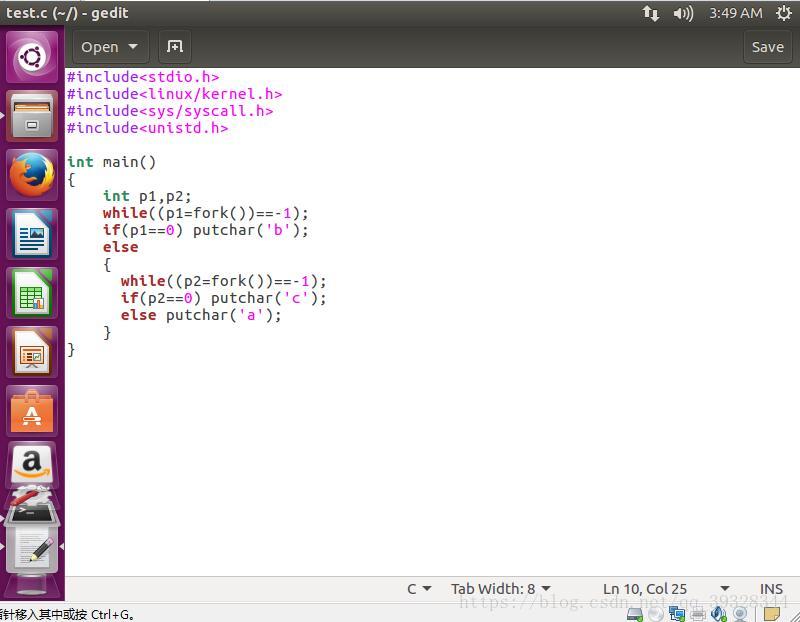Image resolution: width=800 pixels, height=622 pixels.
Task: Click the putchar('c') statement
Action: (x=268, y=298)
